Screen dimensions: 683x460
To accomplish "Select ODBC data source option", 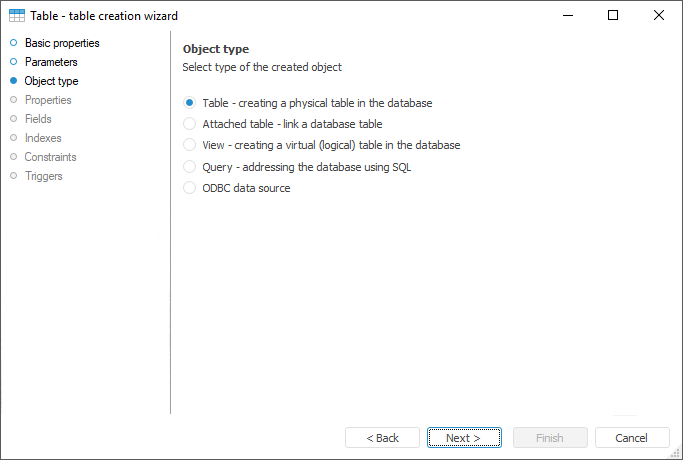I will [x=190, y=188].
